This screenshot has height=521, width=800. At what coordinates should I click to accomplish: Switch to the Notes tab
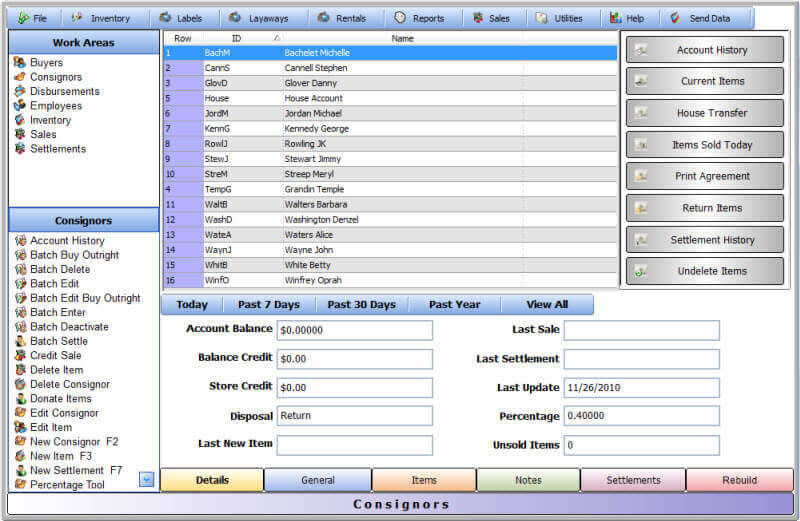click(x=528, y=480)
